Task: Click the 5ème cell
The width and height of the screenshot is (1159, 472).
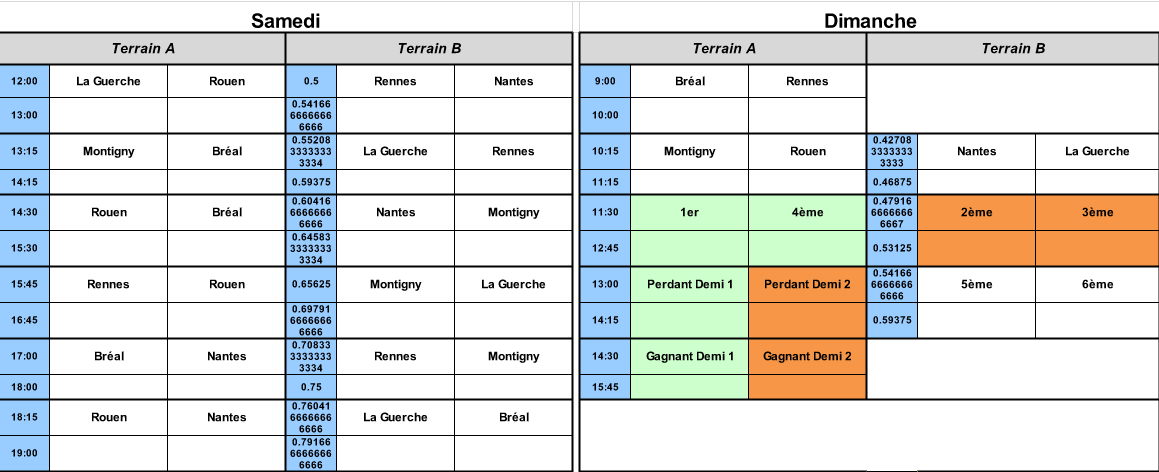Action: (976, 284)
